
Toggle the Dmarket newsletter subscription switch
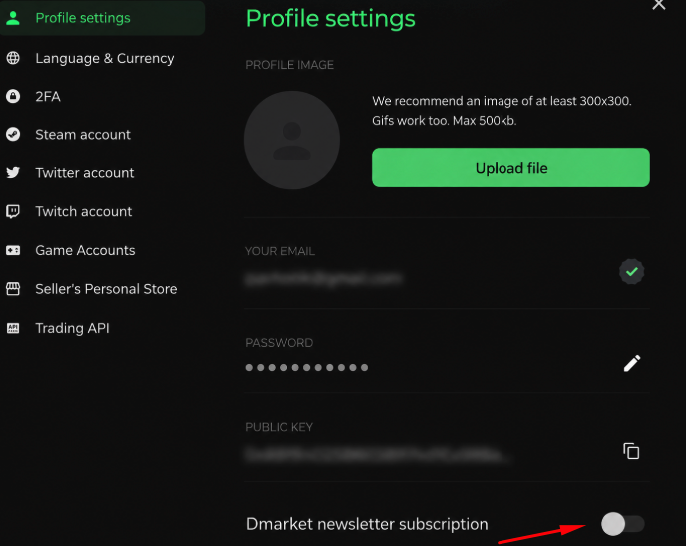(623, 524)
